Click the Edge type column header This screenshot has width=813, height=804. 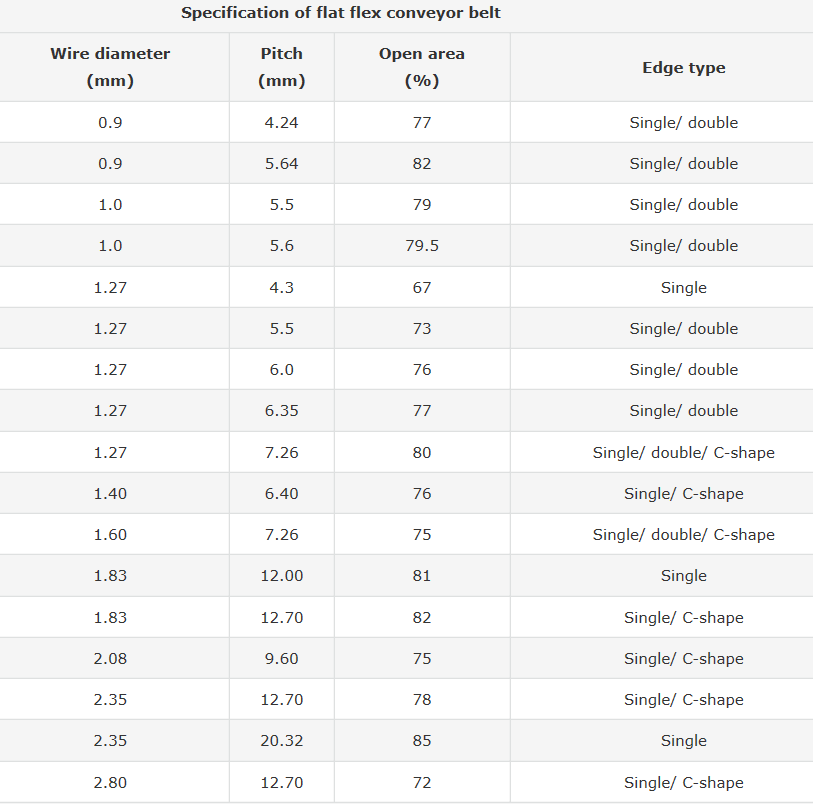tap(683, 67)
